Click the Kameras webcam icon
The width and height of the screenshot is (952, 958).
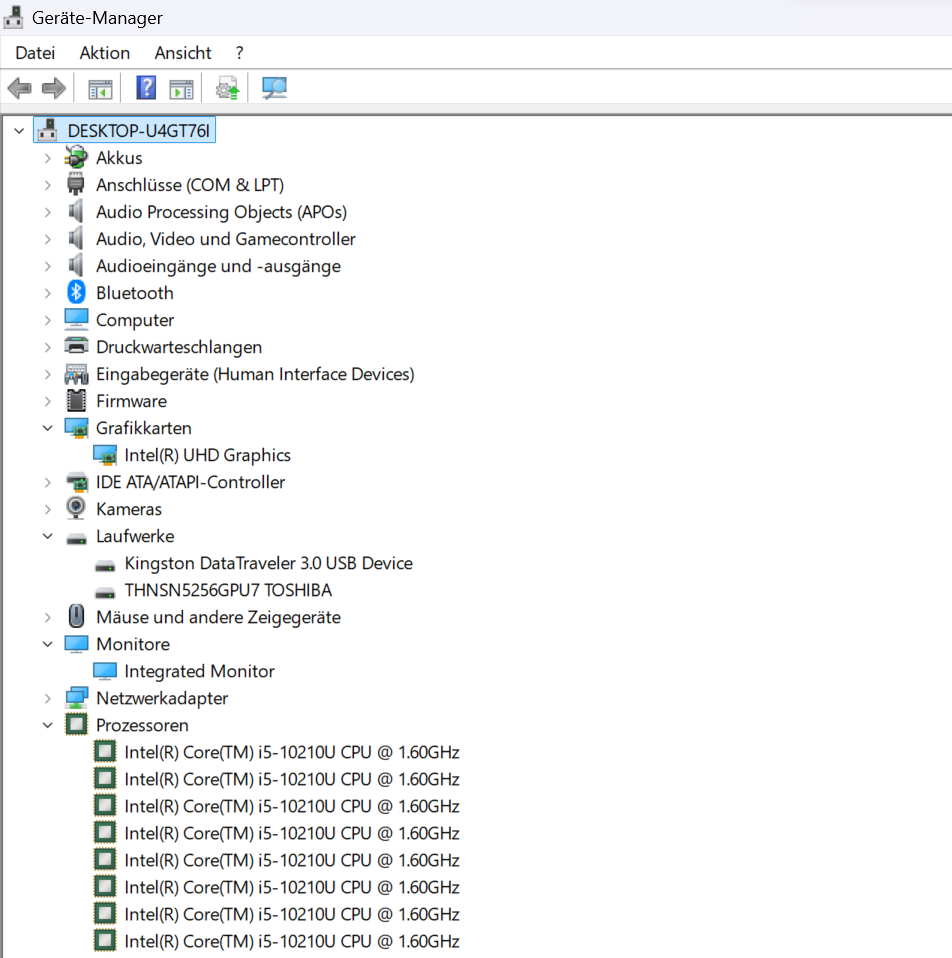tap(76, 508)
